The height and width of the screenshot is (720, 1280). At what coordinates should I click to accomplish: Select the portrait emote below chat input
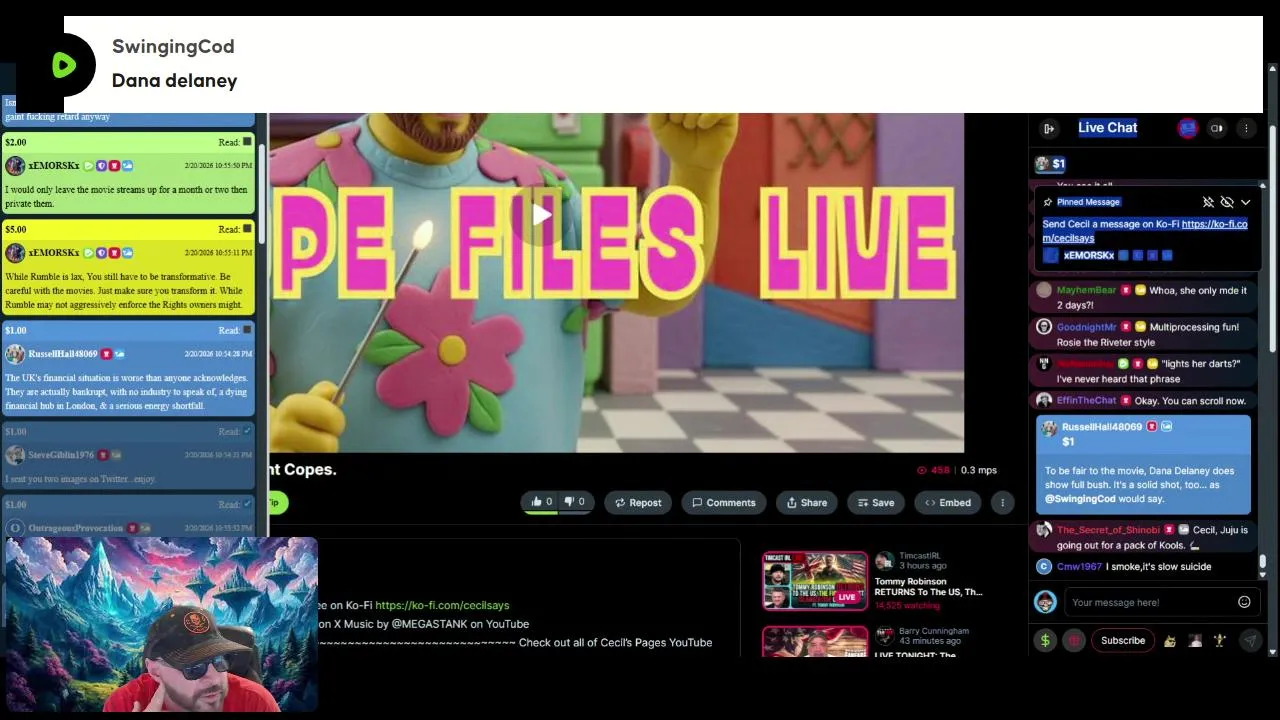1195,641
